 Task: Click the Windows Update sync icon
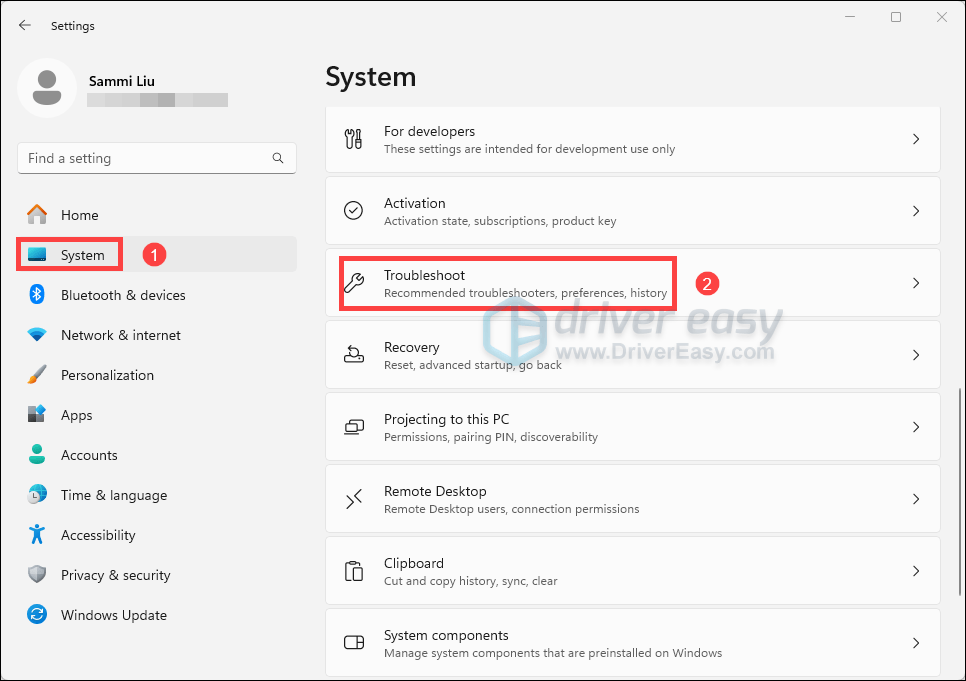pyautogui.click(x=37, y=615)
